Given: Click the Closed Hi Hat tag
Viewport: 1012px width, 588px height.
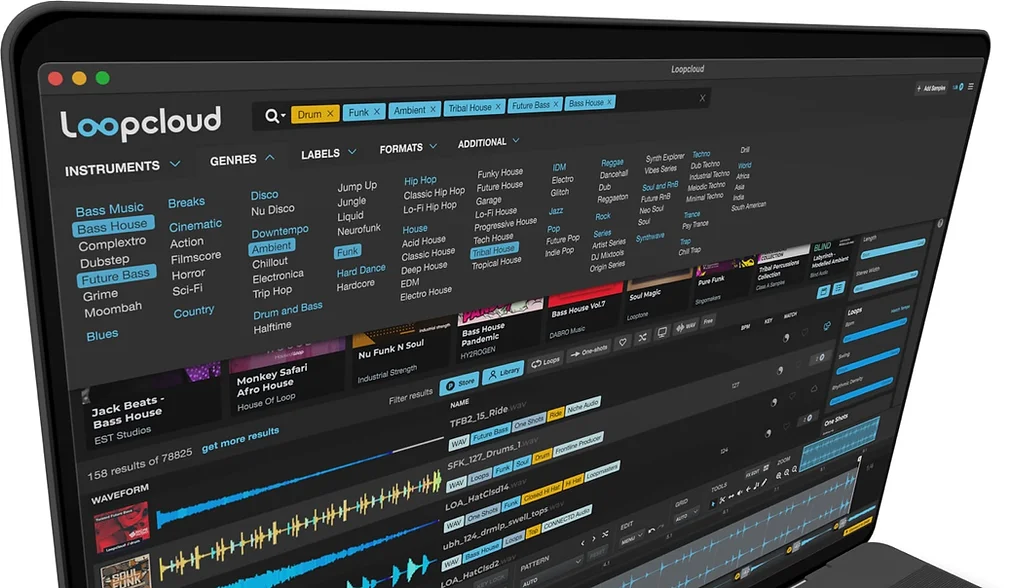Looking at the screenshot, I should click(541, 492).
